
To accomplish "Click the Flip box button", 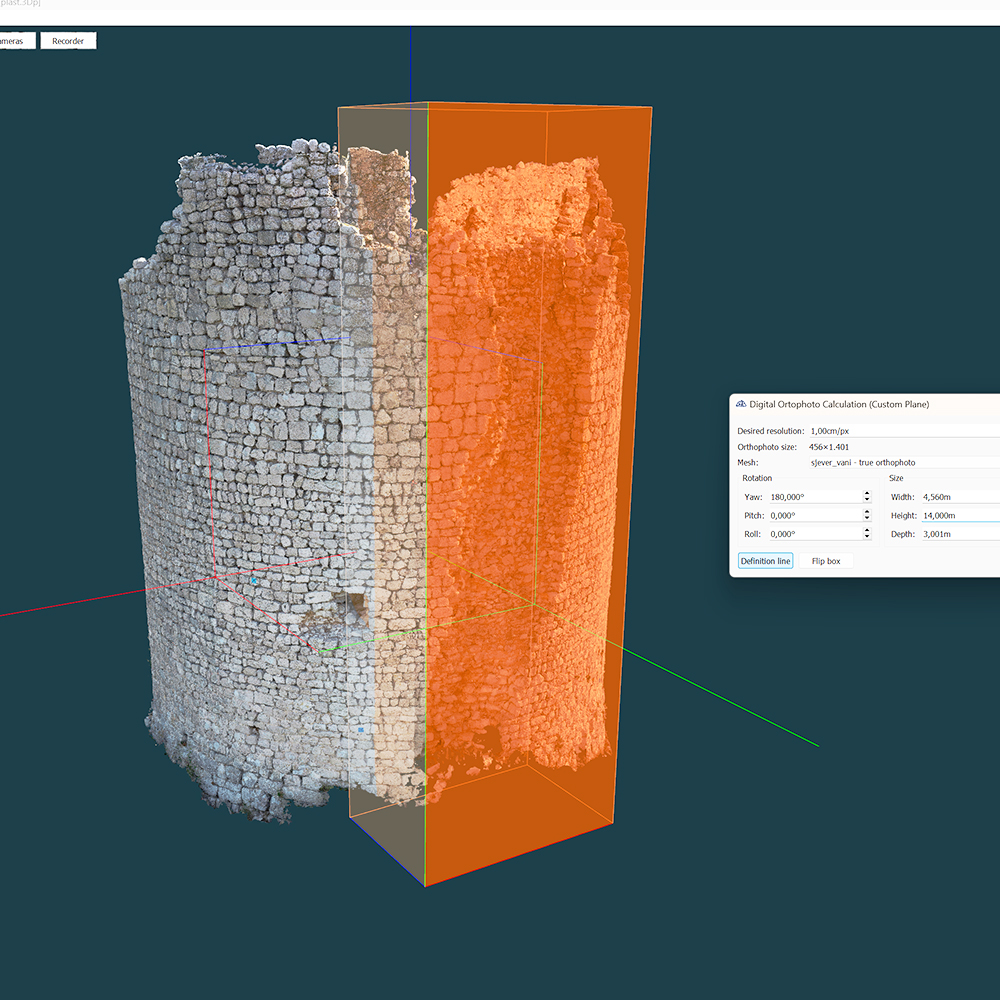I will 826,561.
